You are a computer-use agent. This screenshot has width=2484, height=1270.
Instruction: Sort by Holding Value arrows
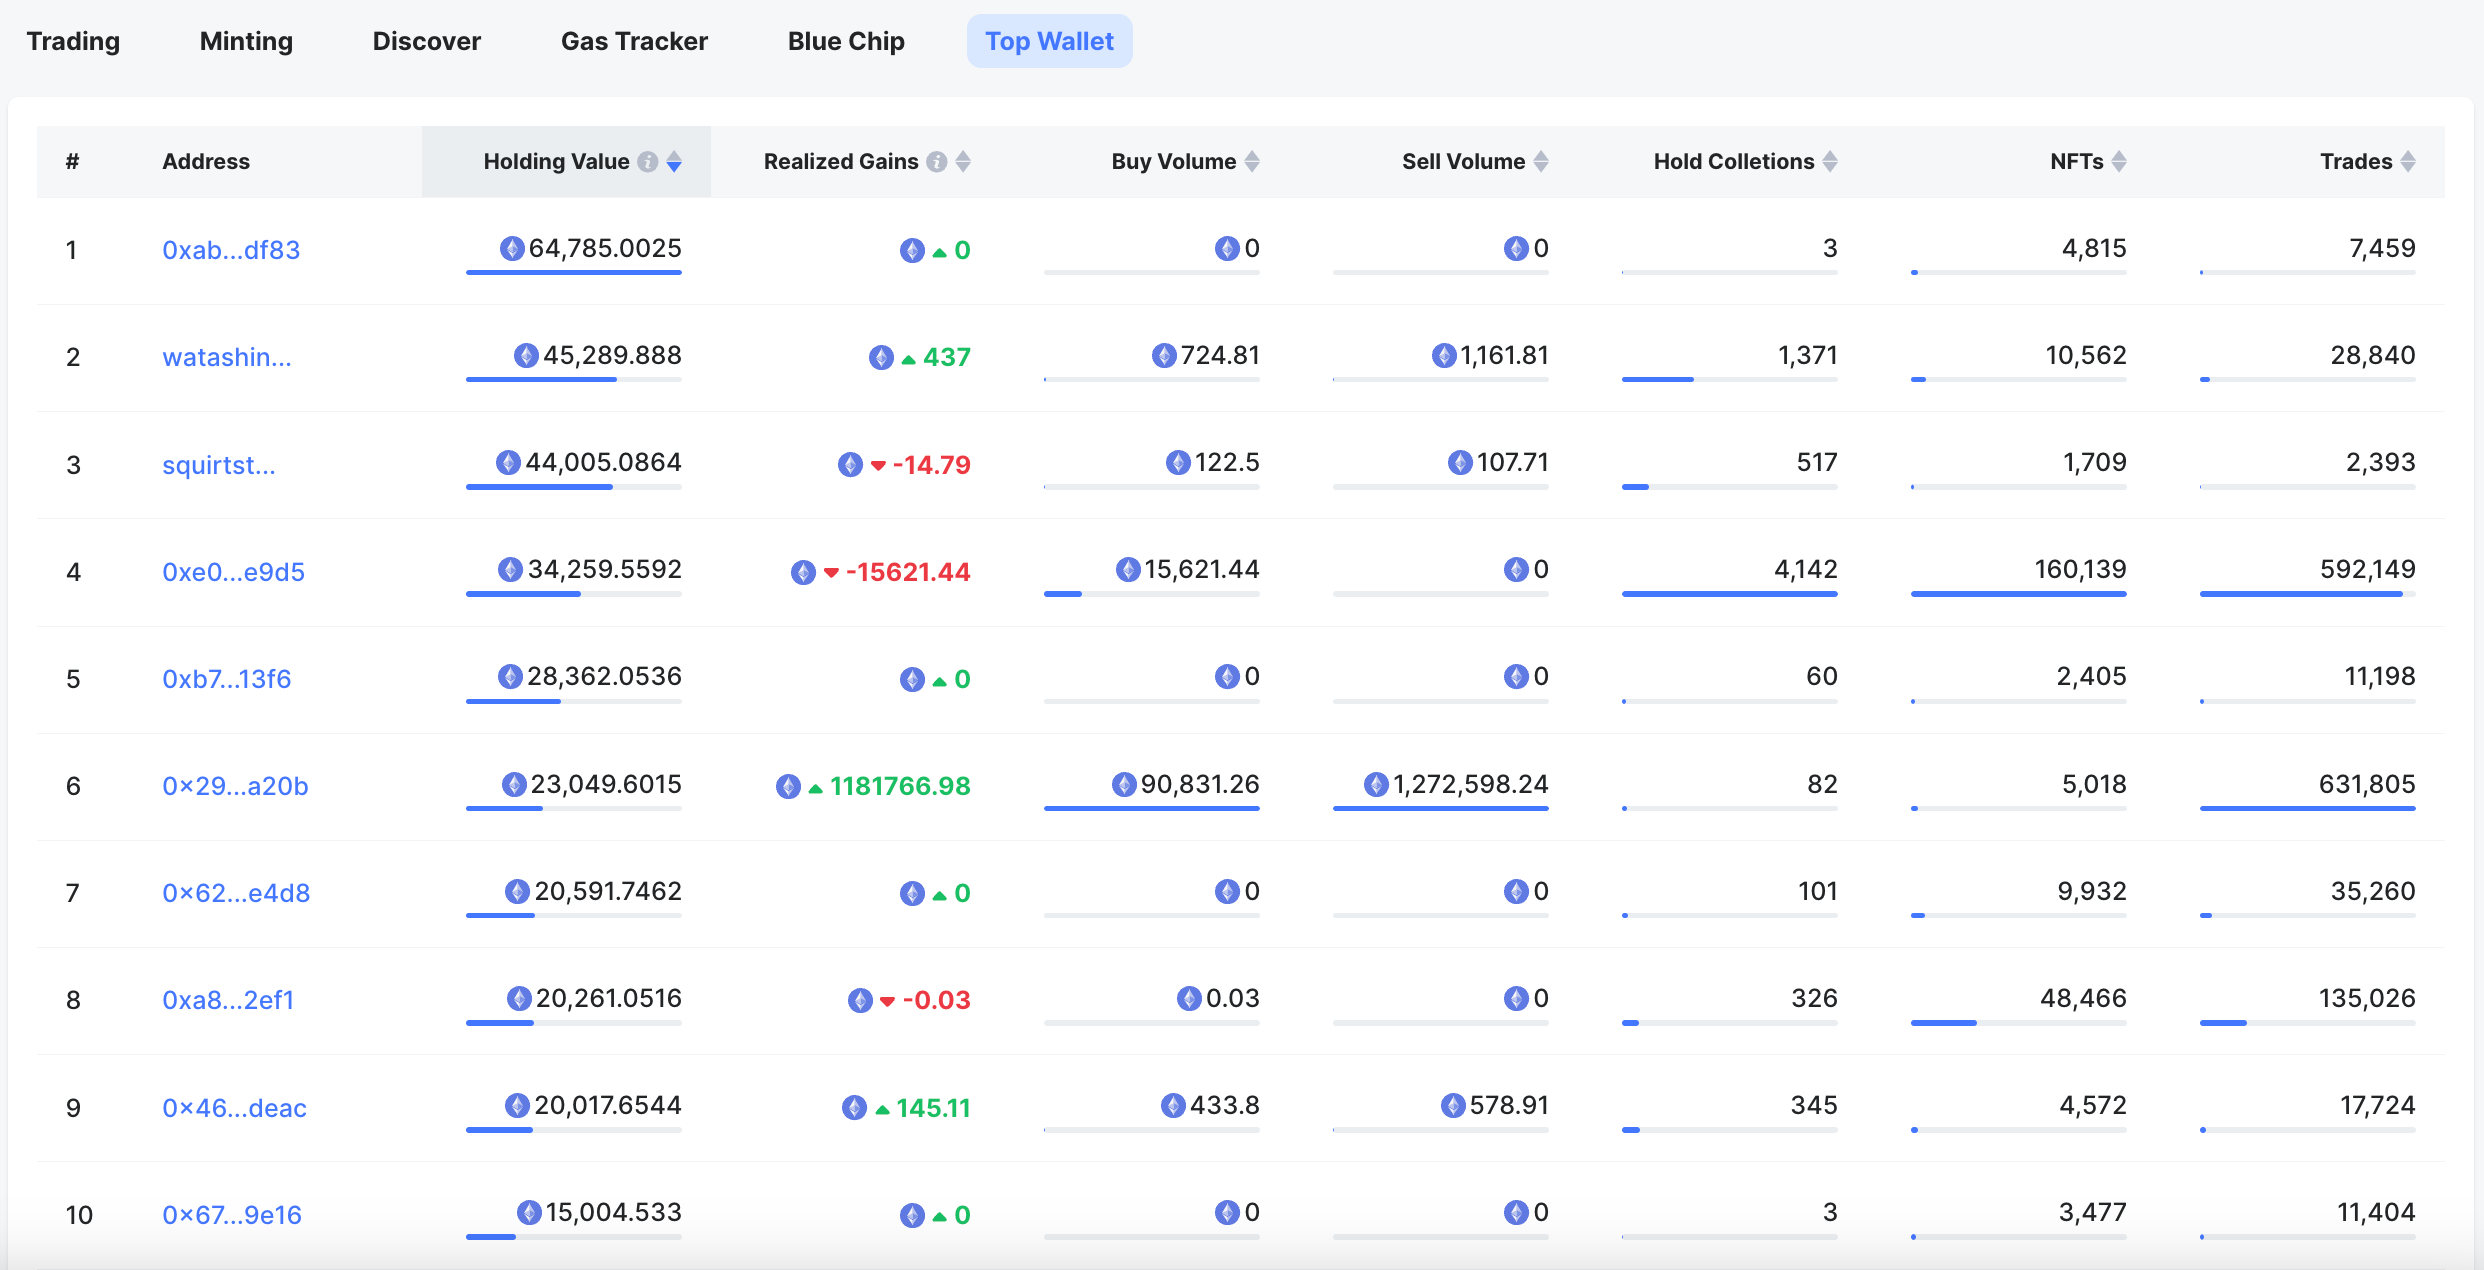[674, 162]
